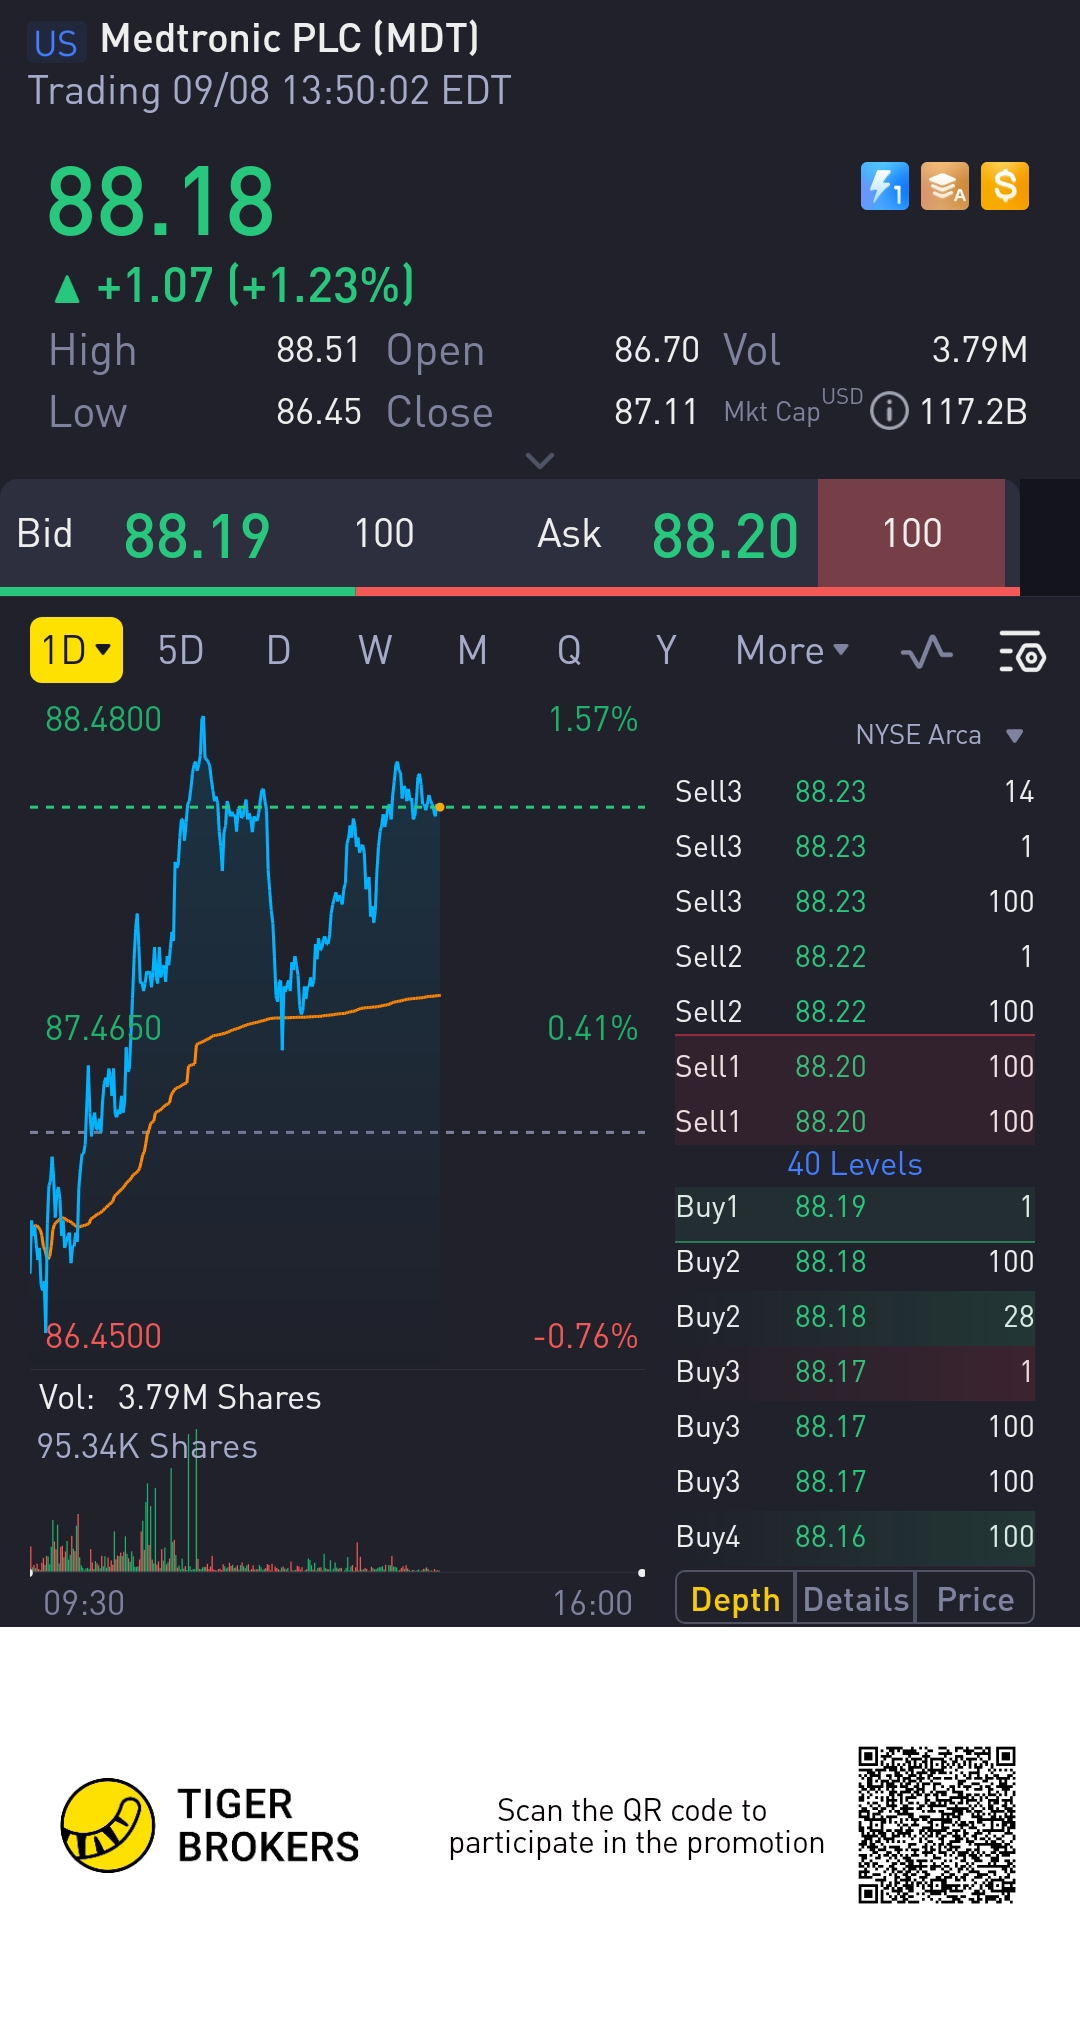Select the Depth tab

click(735, 1599)
